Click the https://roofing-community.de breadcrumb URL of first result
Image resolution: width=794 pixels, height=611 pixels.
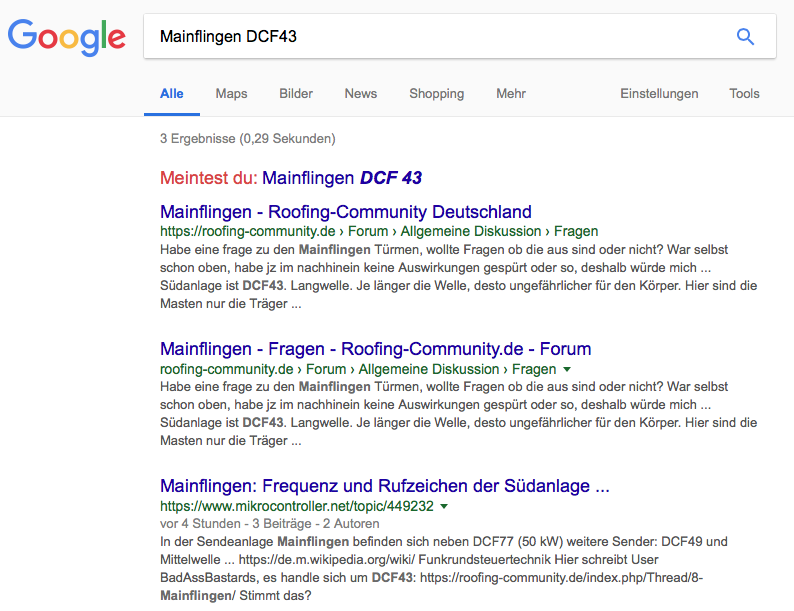click(379, 231)
